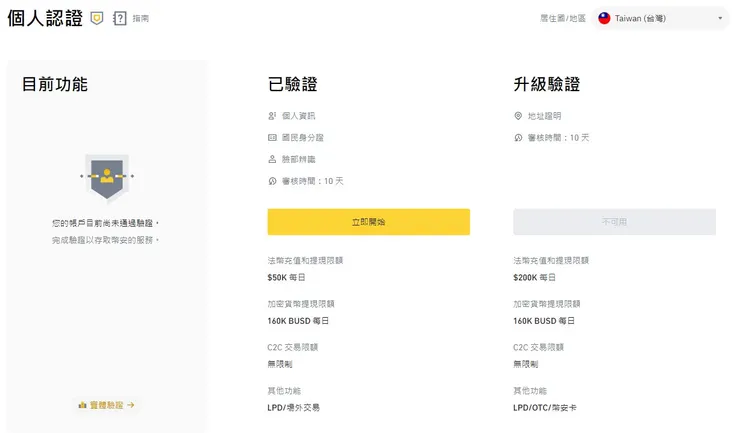Click the shield verification illustration
Viewport: 740px width, 433px height.
click(107, 178)
